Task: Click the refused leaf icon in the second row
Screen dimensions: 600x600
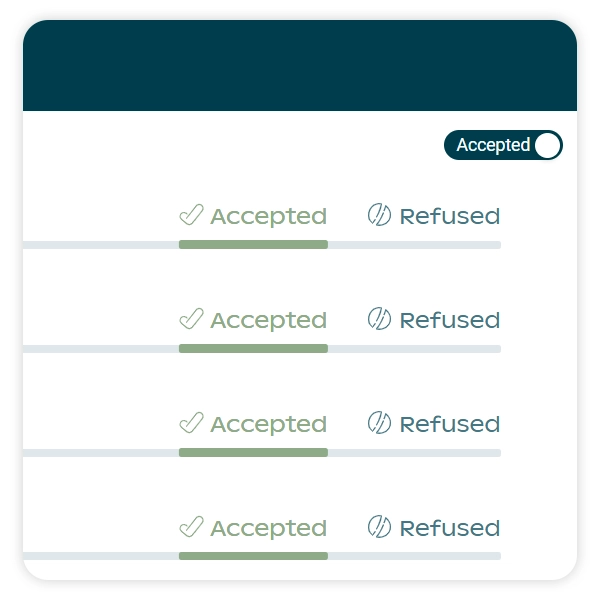Action: click(379, 319)
